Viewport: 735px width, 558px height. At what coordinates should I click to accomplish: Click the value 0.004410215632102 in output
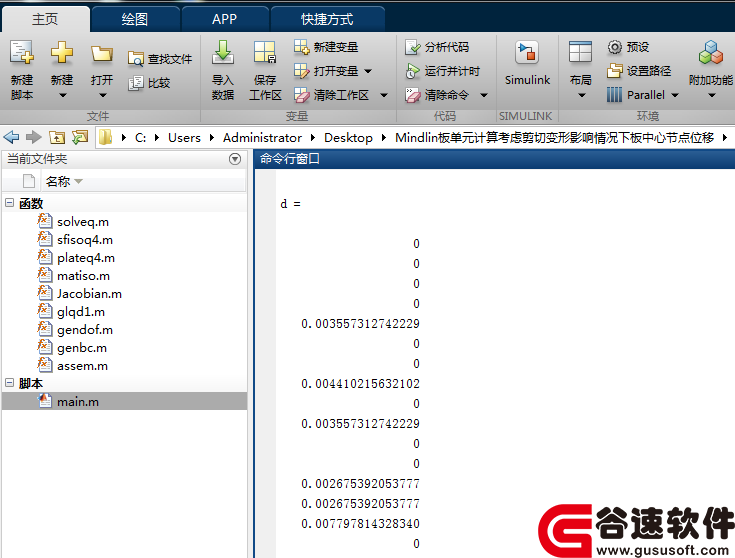(360, 384)
